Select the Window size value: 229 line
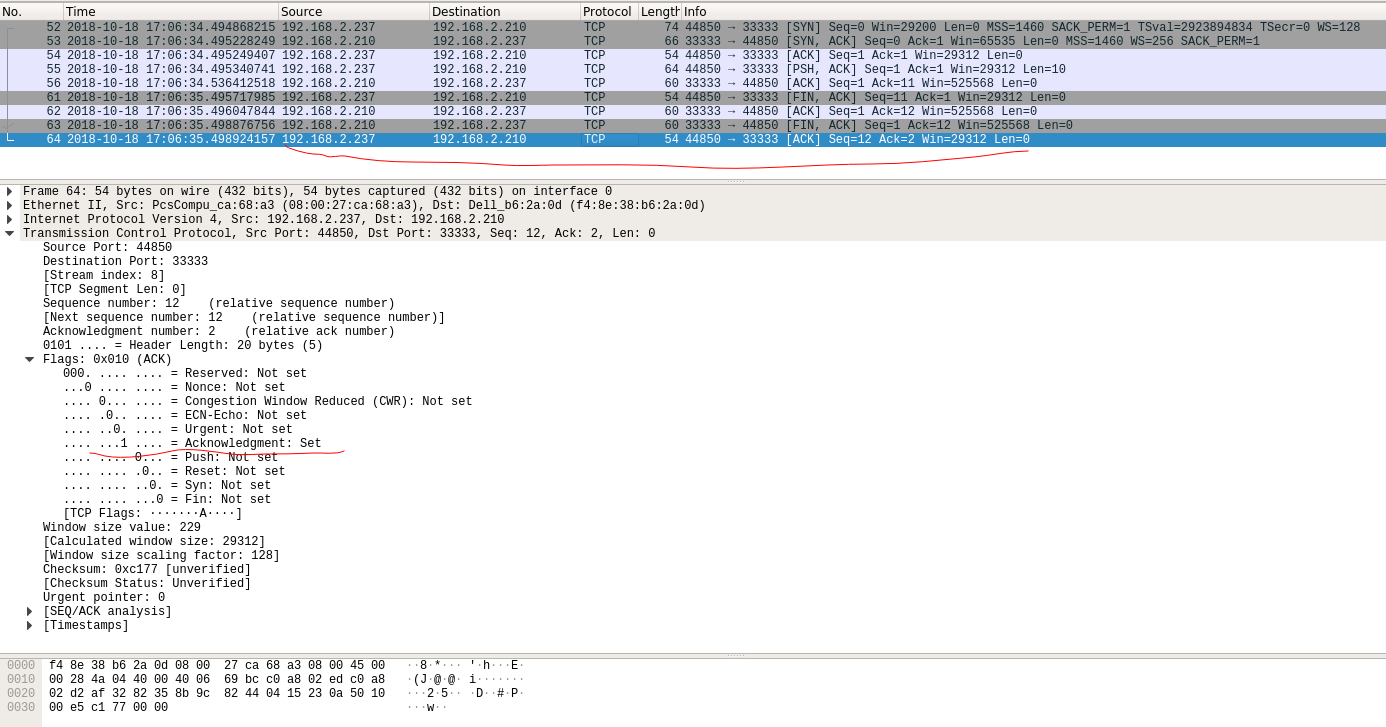 (122, 528)
